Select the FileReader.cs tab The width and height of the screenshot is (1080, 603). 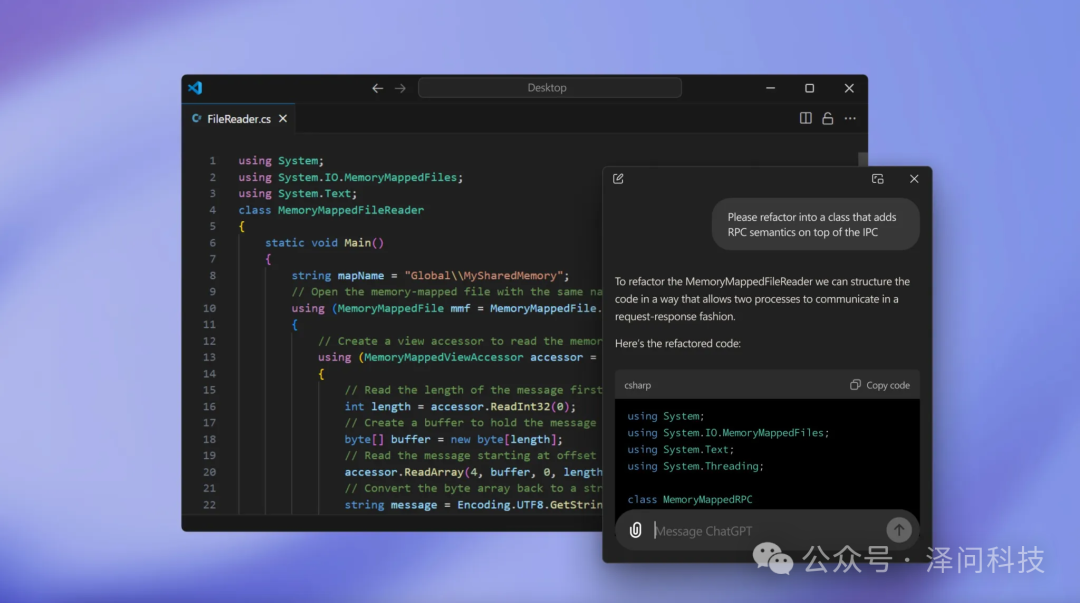pos(238,119)
